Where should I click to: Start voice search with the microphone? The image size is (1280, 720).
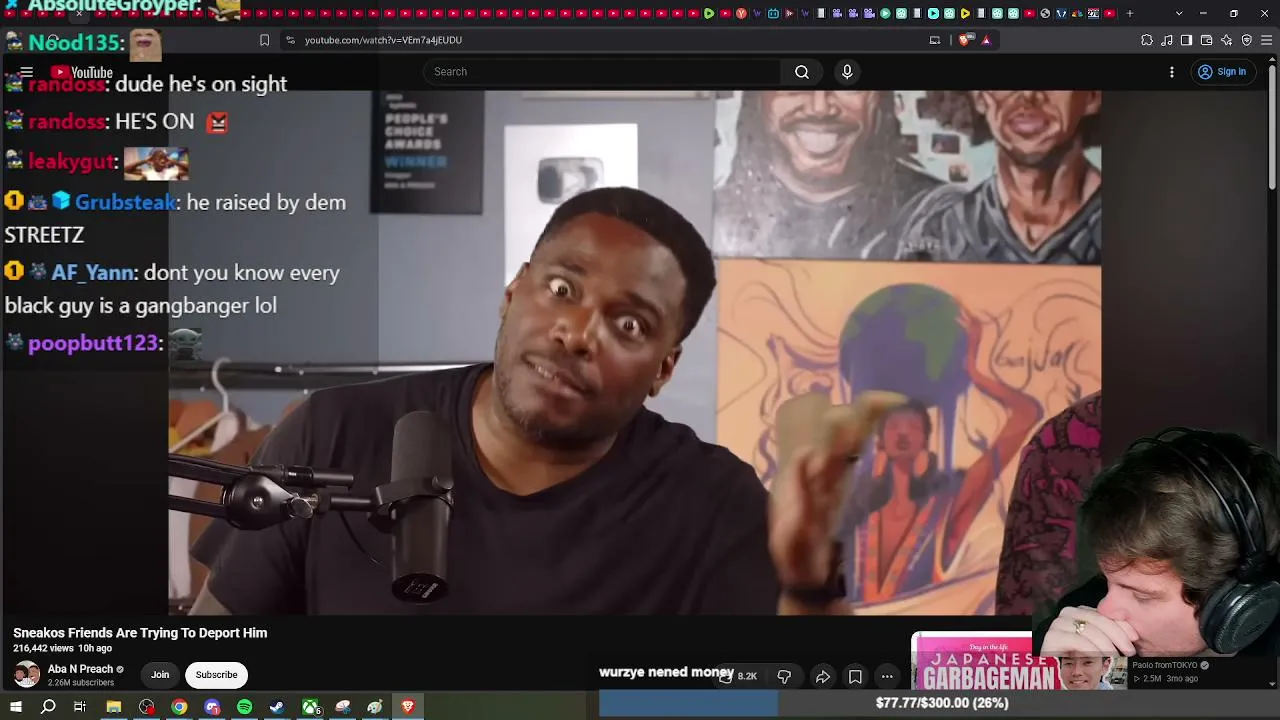click(x=847, y=72)
